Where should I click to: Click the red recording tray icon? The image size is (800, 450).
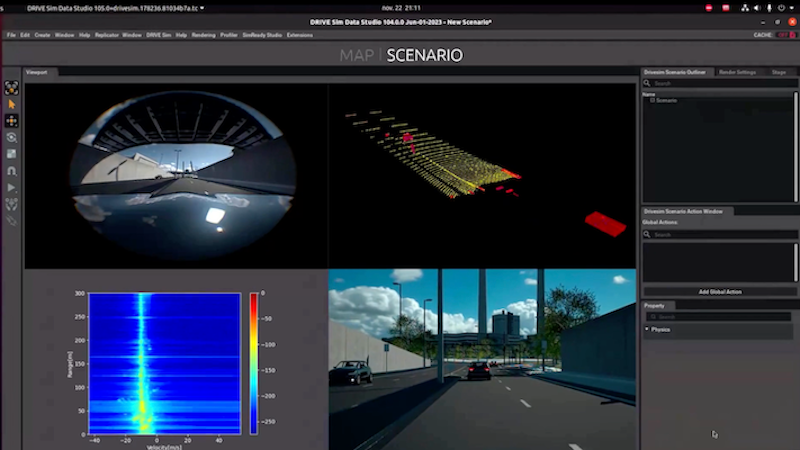pyautogui.click(x=726, y=8)
